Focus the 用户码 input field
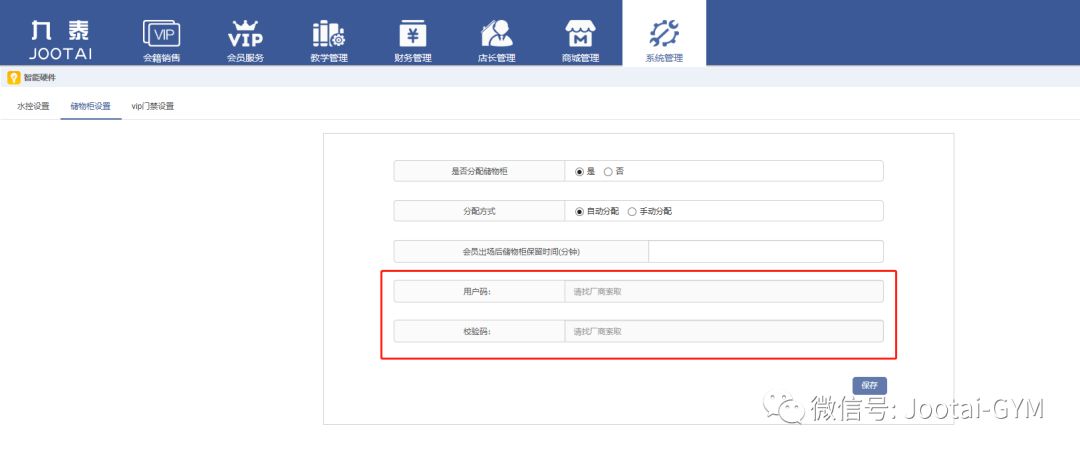This screenshot has width=1080, height=456. click(x=724, y=291)
